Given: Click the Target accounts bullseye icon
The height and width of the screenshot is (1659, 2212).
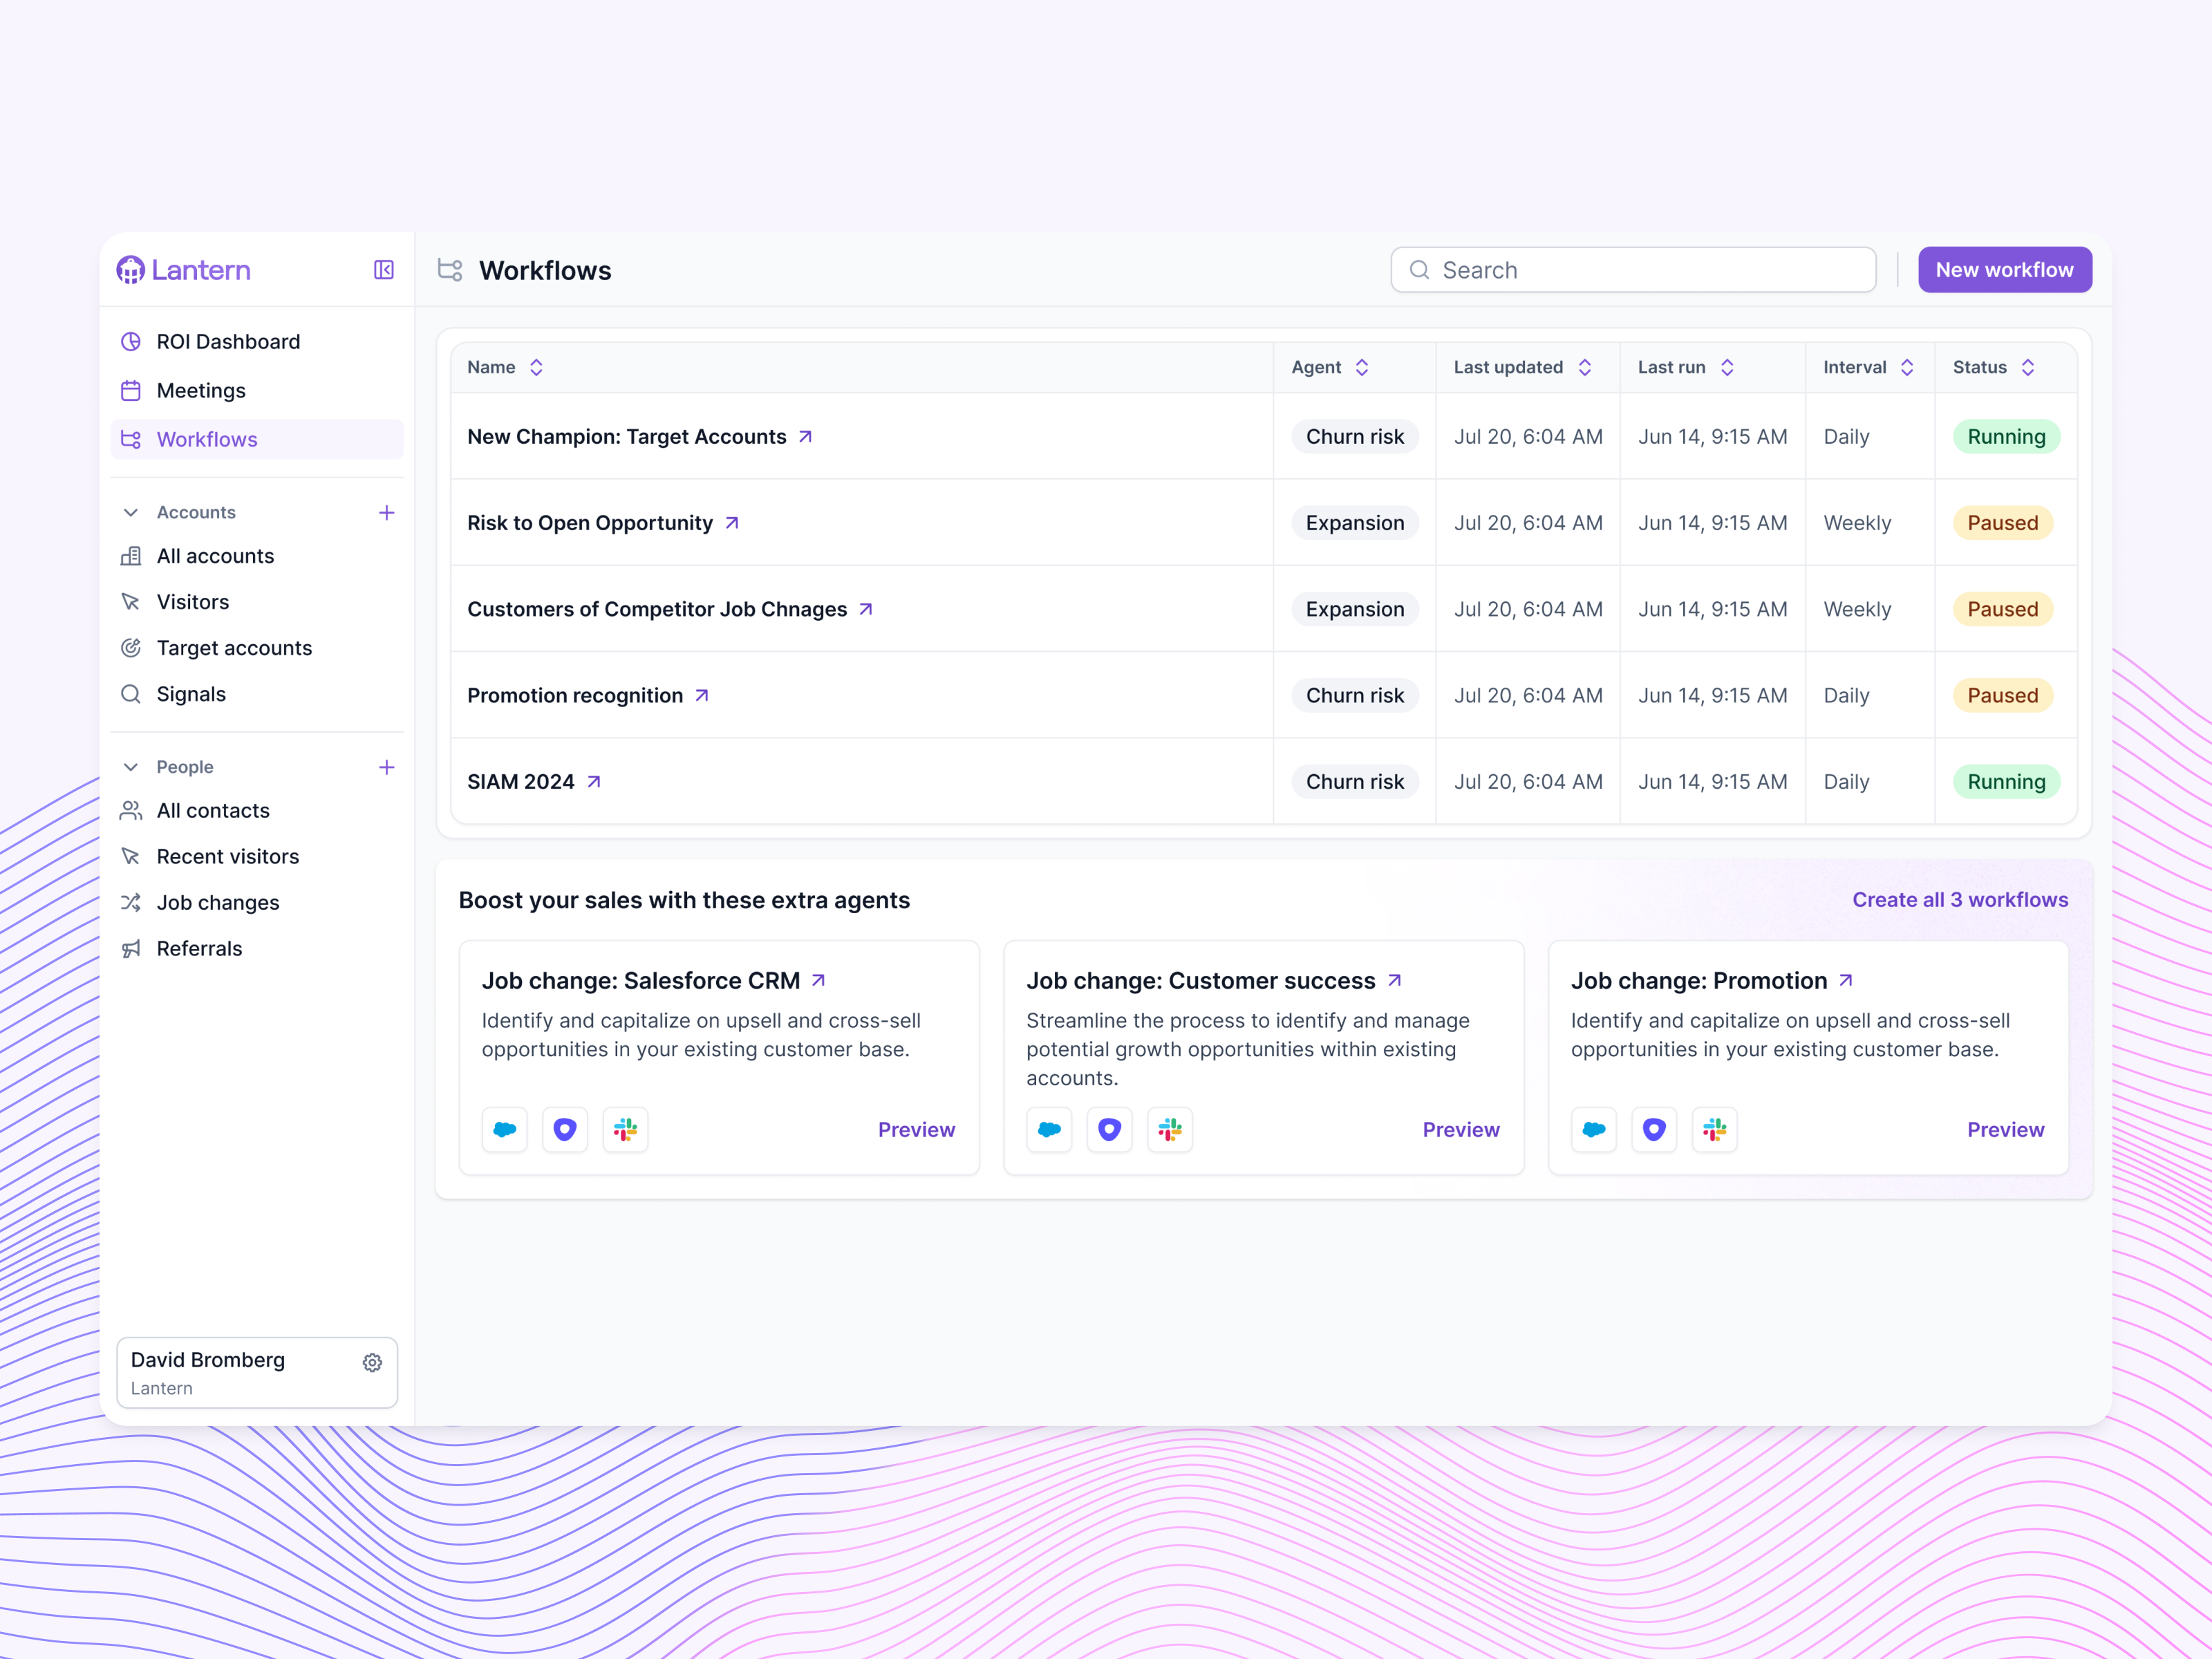Looking at the screenshot, I should [131, 648].
